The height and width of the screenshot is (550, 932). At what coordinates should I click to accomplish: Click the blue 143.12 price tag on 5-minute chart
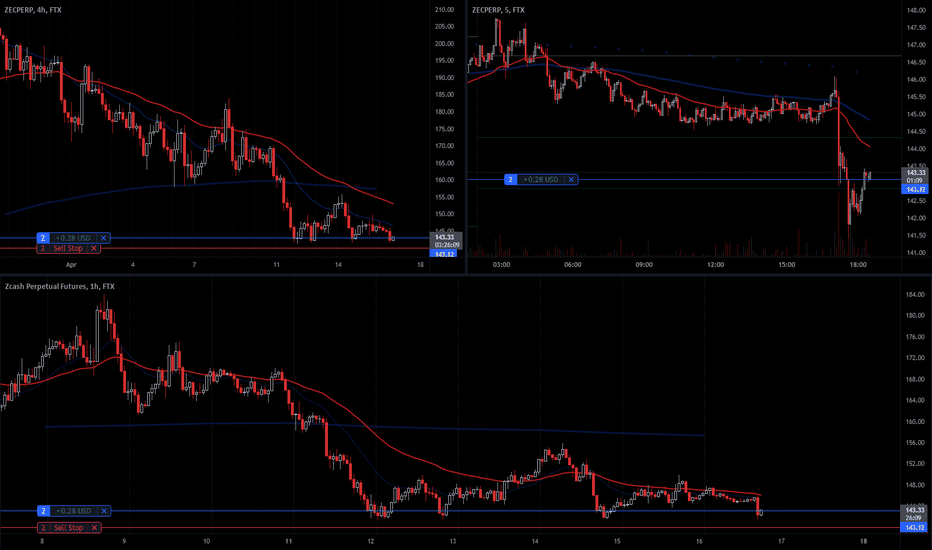[x=915, y=190]
